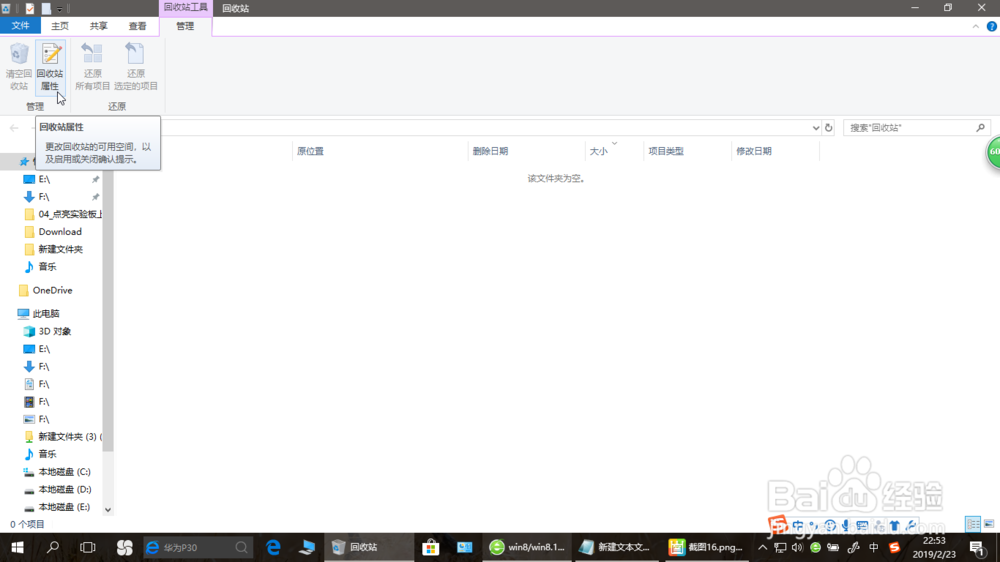Open quick access toolbar dropdown arrow
Screen dimensions: 1000x562
pyautogui.click(x=60, y=8)
